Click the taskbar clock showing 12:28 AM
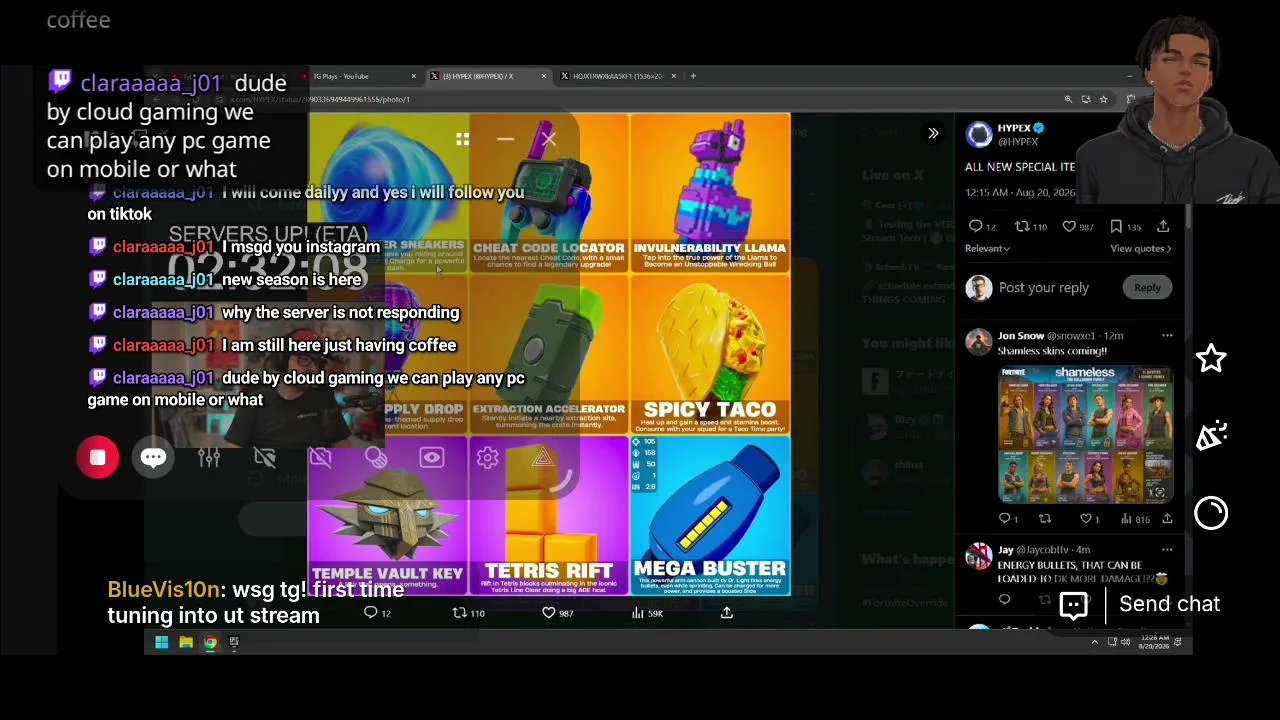The width and height of the screenshot is (1280, 720). click(x=1154, y=642)
